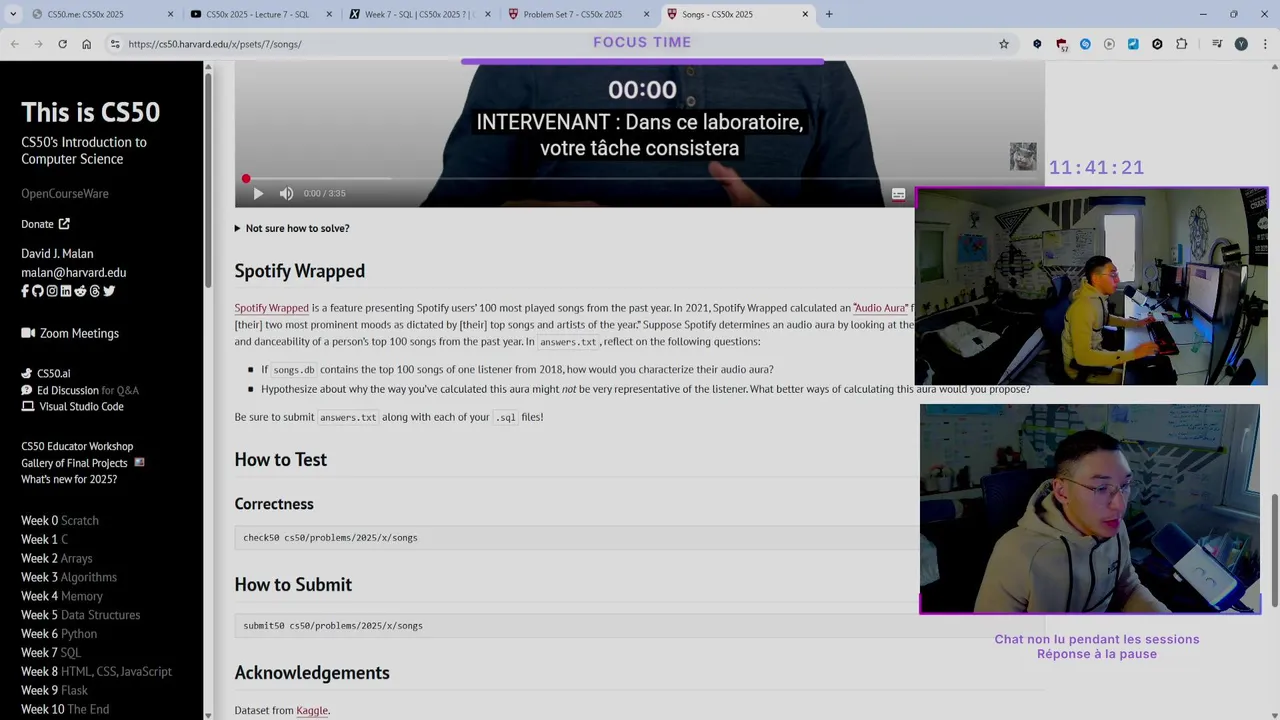Open the Chrome profile avatar
1280x720 pixels.
(1241, 44)
